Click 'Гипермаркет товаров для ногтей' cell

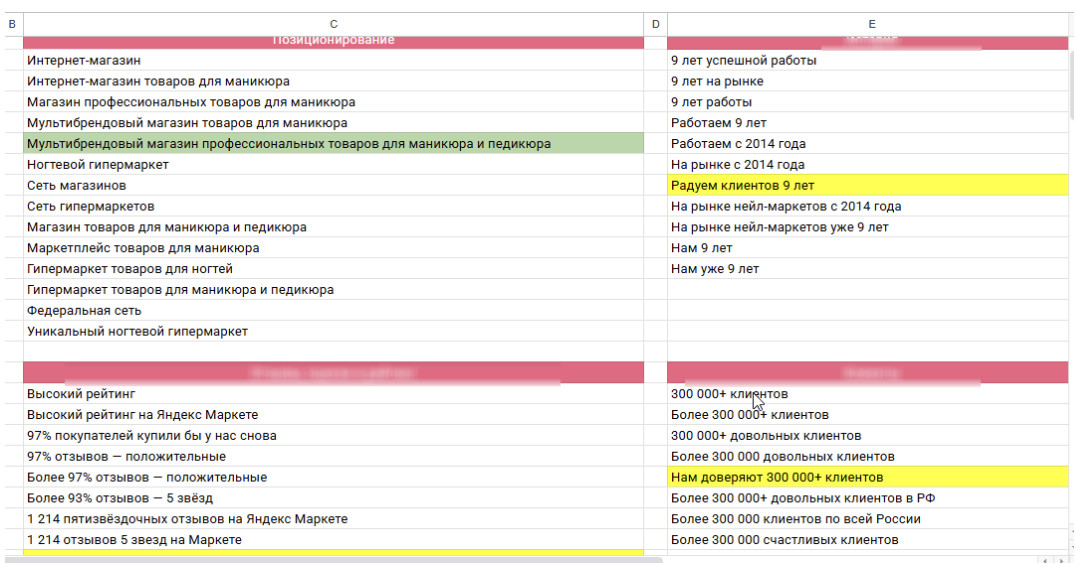(334, 269)
